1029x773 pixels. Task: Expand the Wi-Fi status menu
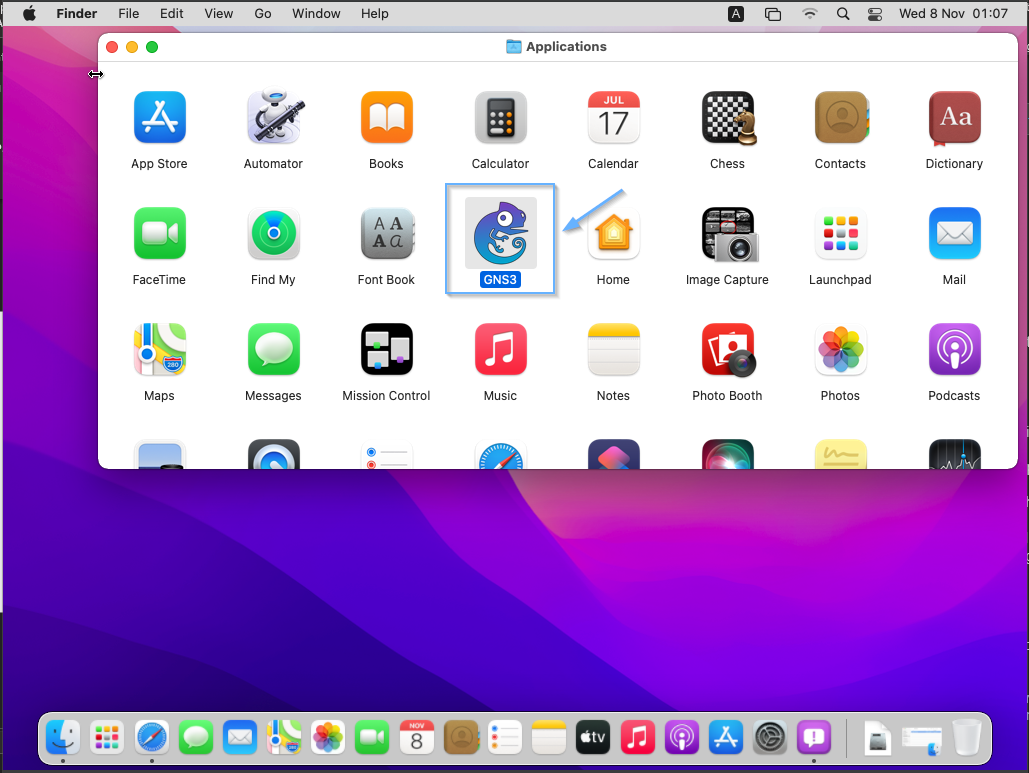pyautogui.click(x=810, y=14)
